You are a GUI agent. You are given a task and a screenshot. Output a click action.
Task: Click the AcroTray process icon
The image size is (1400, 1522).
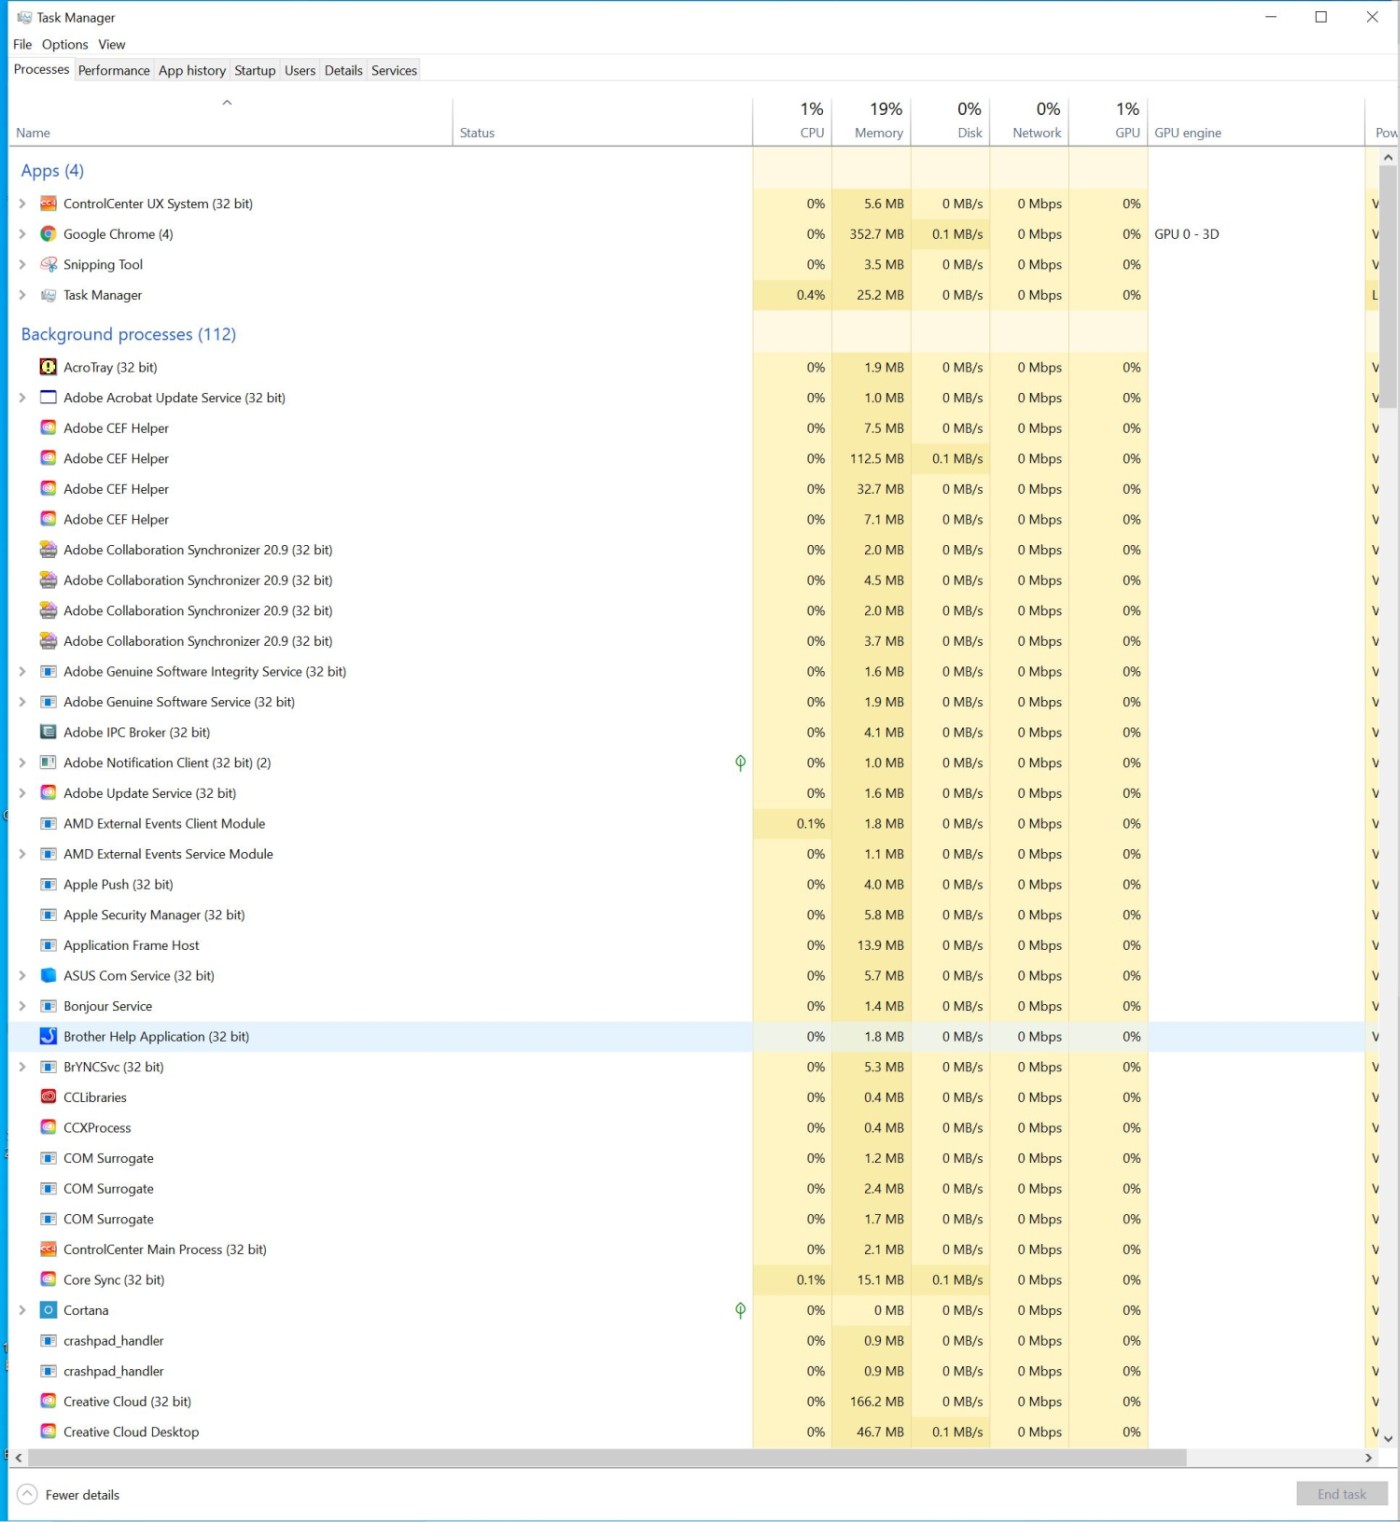click(47, 367)
